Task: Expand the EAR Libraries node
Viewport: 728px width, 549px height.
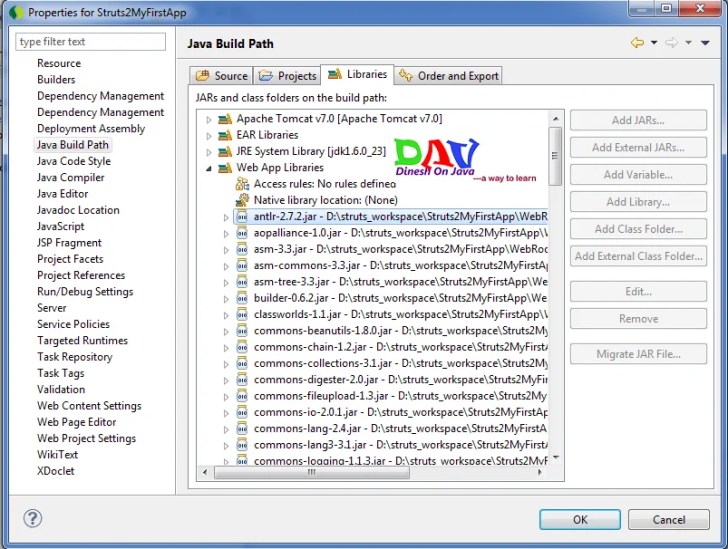Action: [209, 136]
